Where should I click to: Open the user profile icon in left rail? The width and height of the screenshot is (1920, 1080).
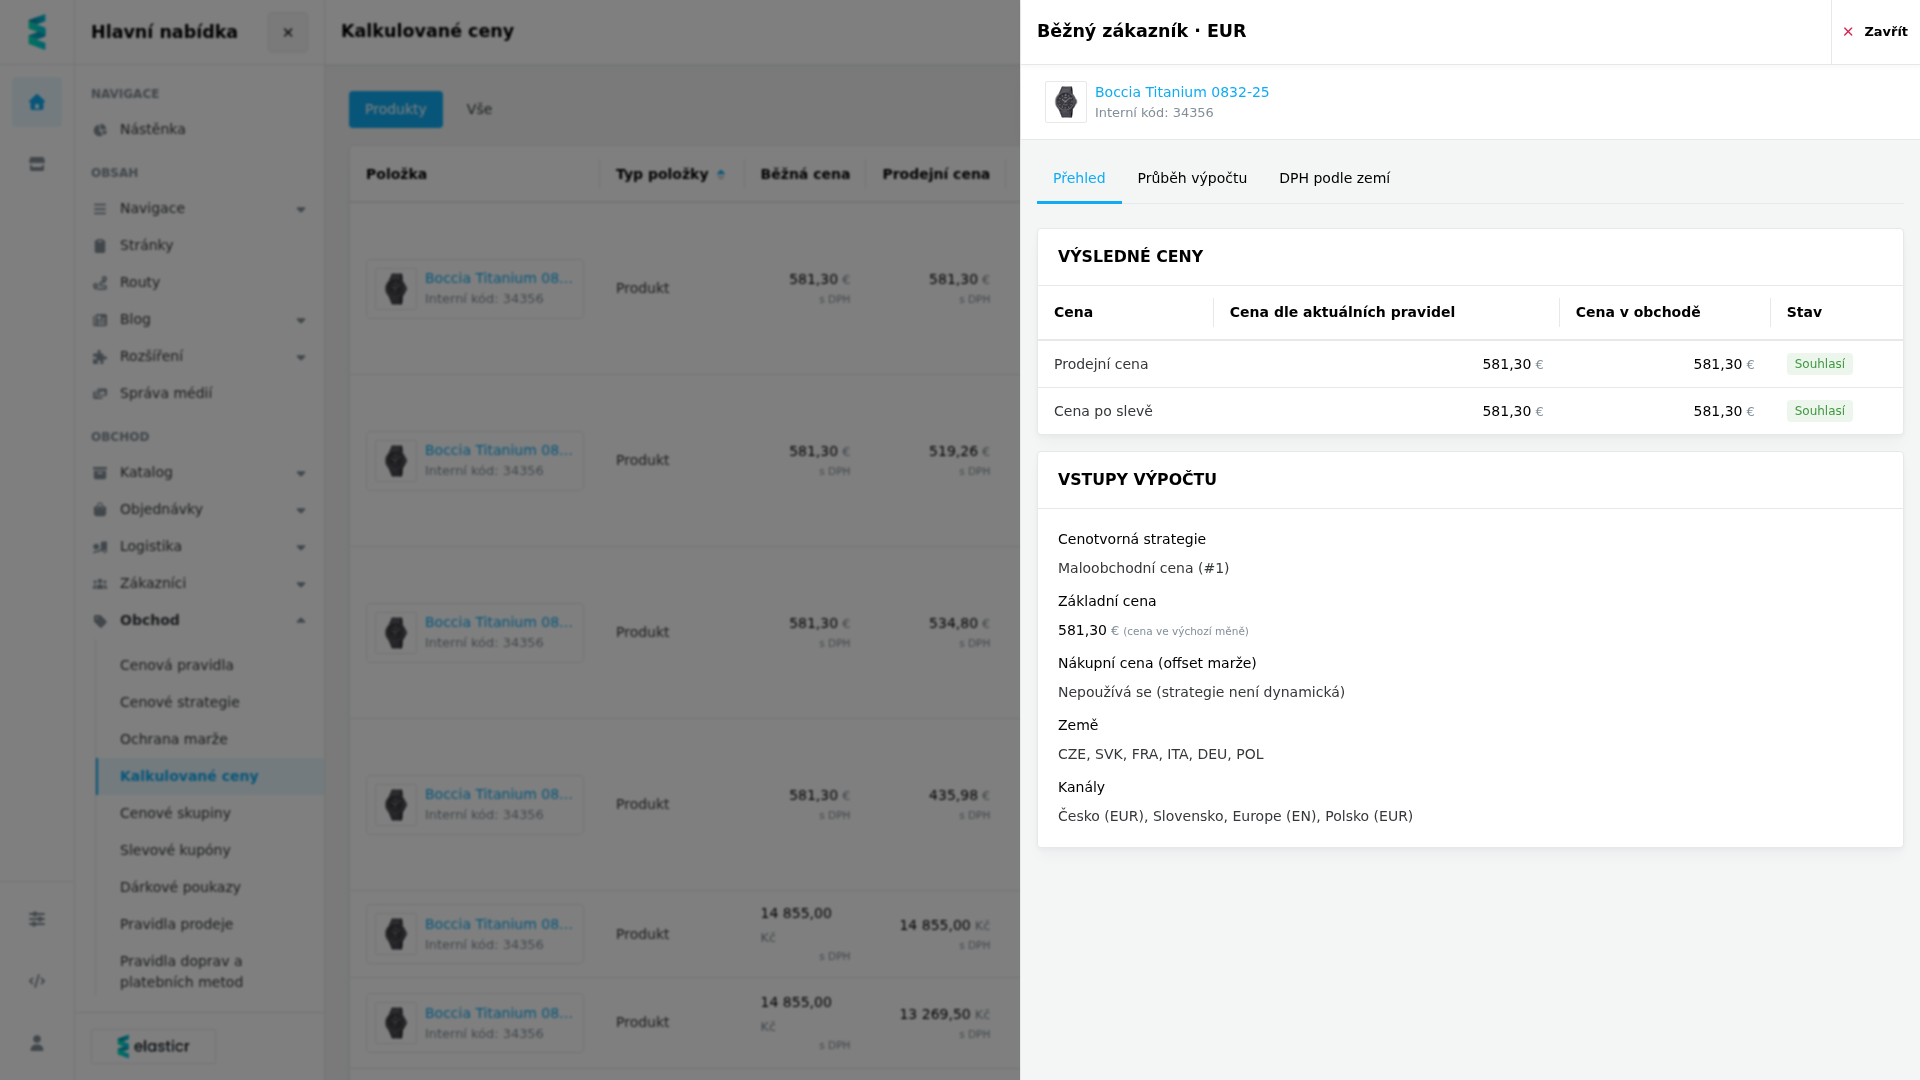pyautogui.click(x=37, y=1043)
